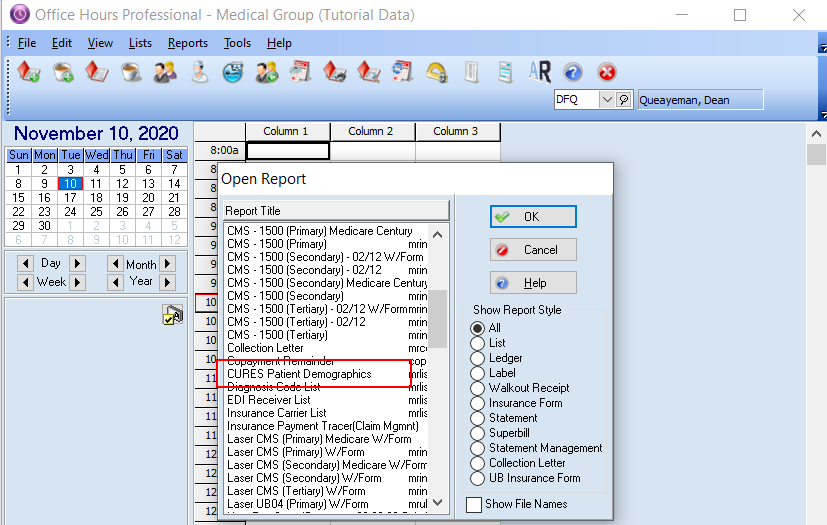
Task: Click the red book icon with green plus
Action: pyautogui.click(x=28, y=72)
